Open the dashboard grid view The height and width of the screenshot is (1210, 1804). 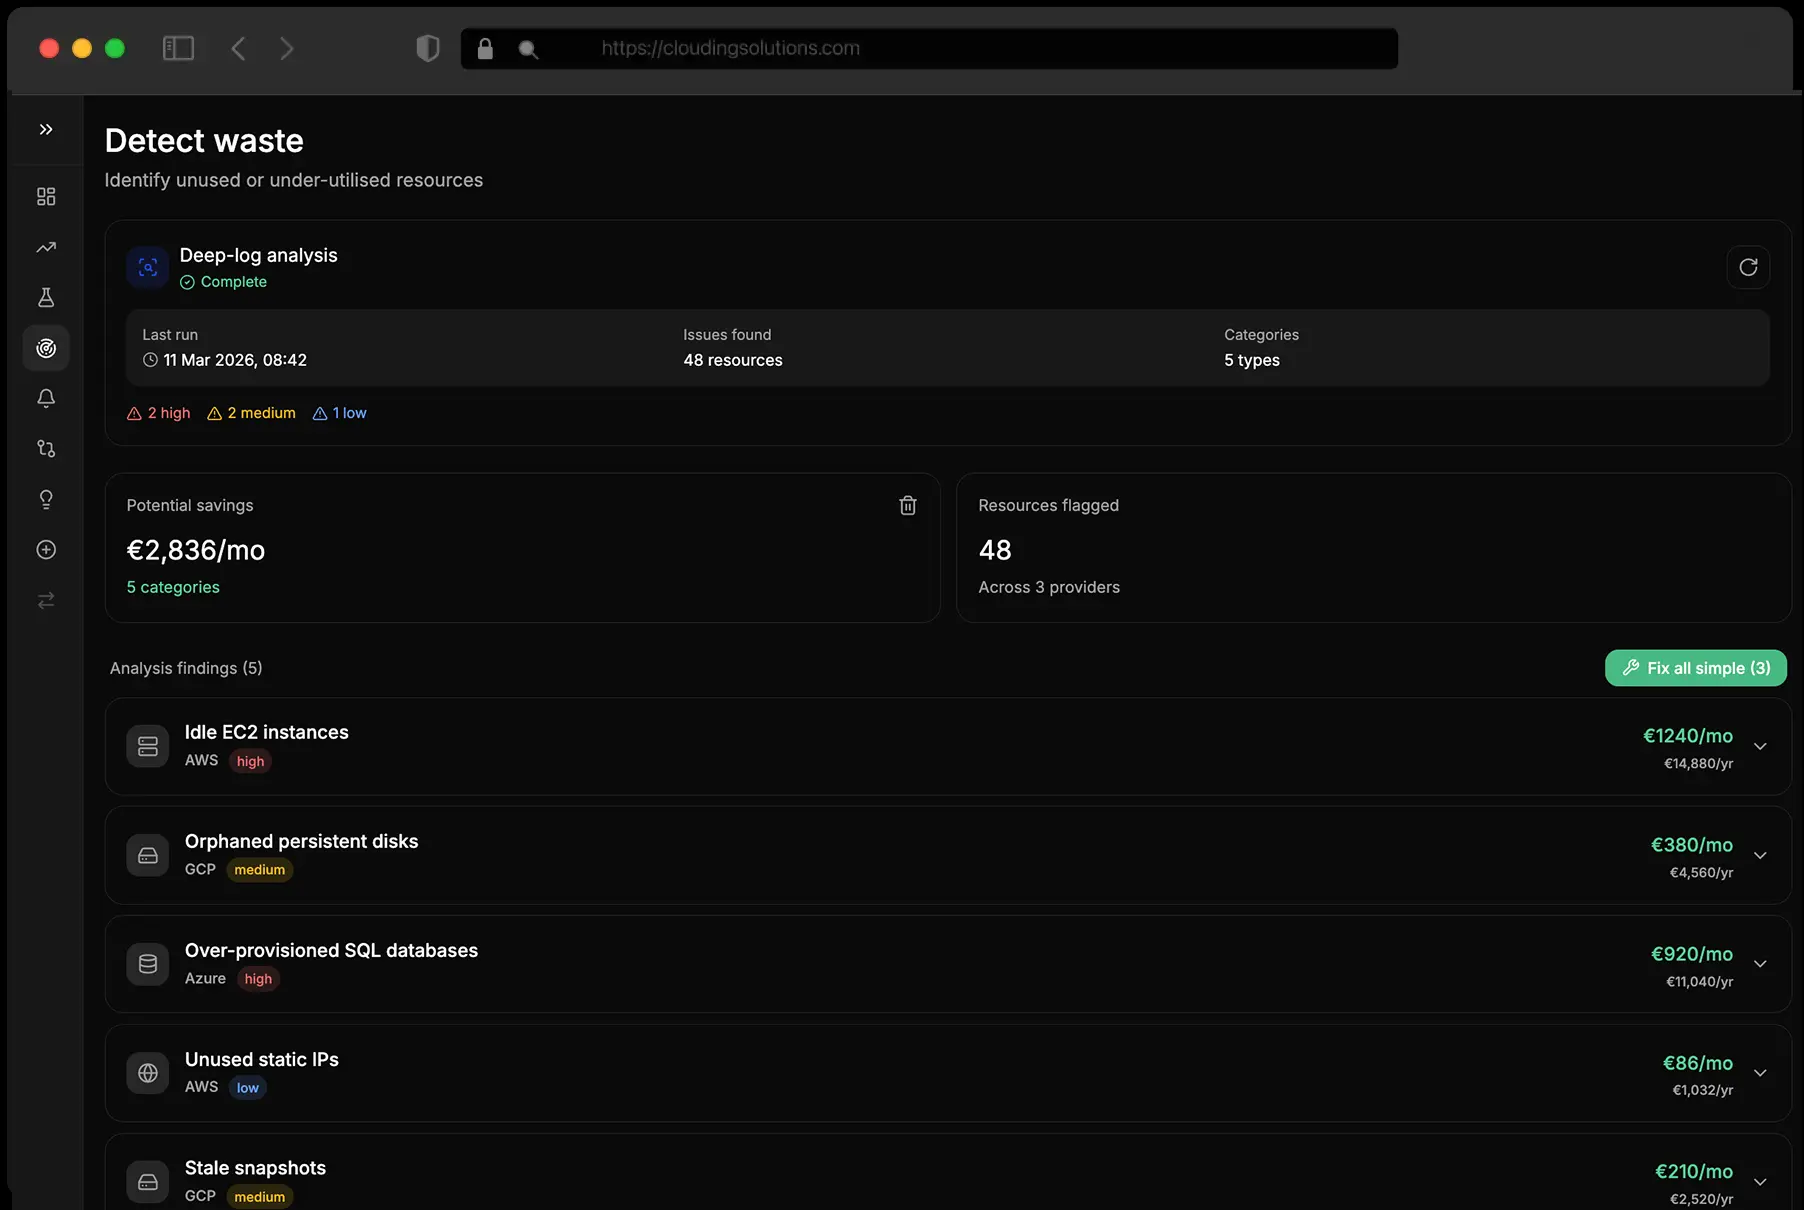46,196
